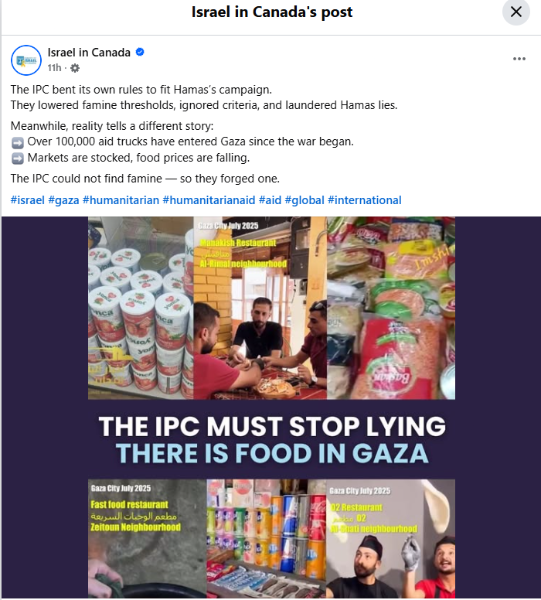
Task: Open the Israel in Canada page name
Action: tap(89, 52)
